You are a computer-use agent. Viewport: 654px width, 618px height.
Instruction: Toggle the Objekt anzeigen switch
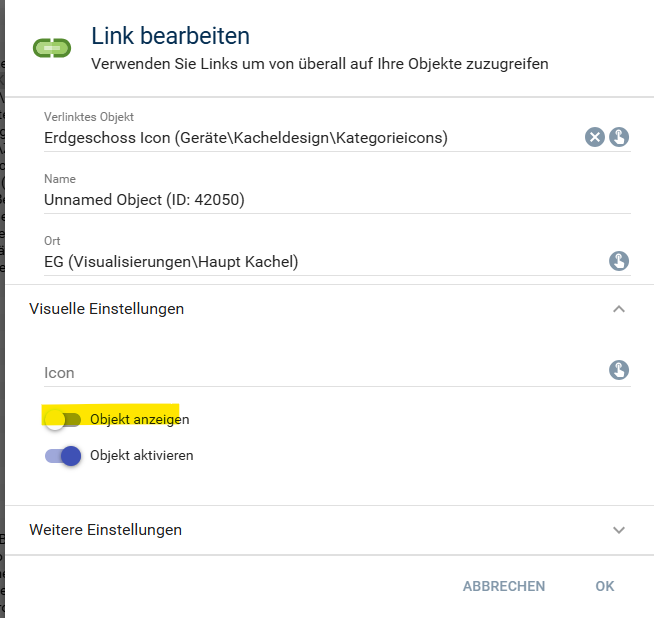(62, 419)
